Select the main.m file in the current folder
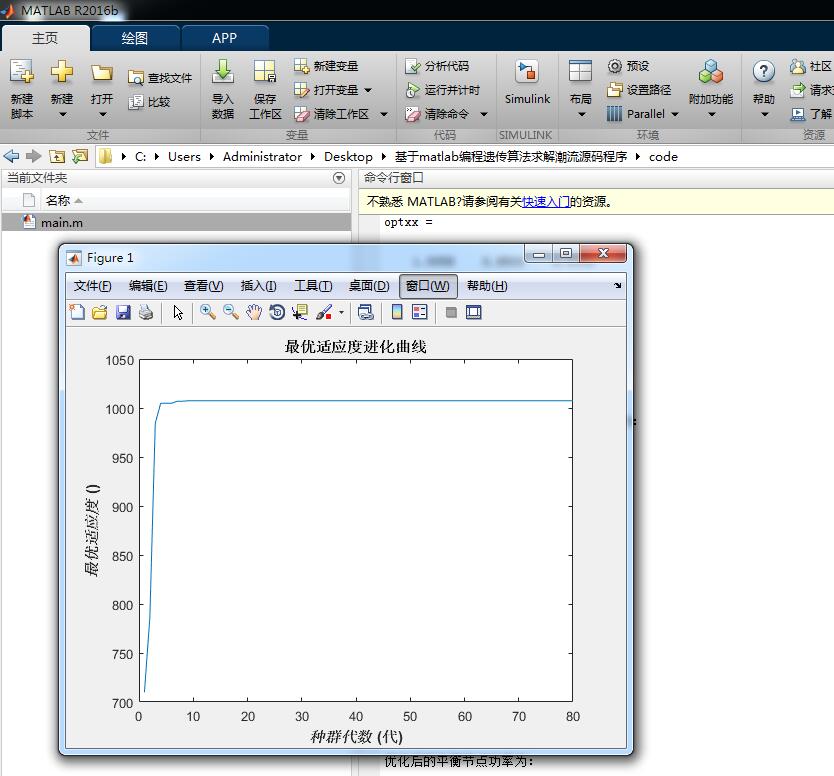 pyautogui.click(x=176, y=222)
